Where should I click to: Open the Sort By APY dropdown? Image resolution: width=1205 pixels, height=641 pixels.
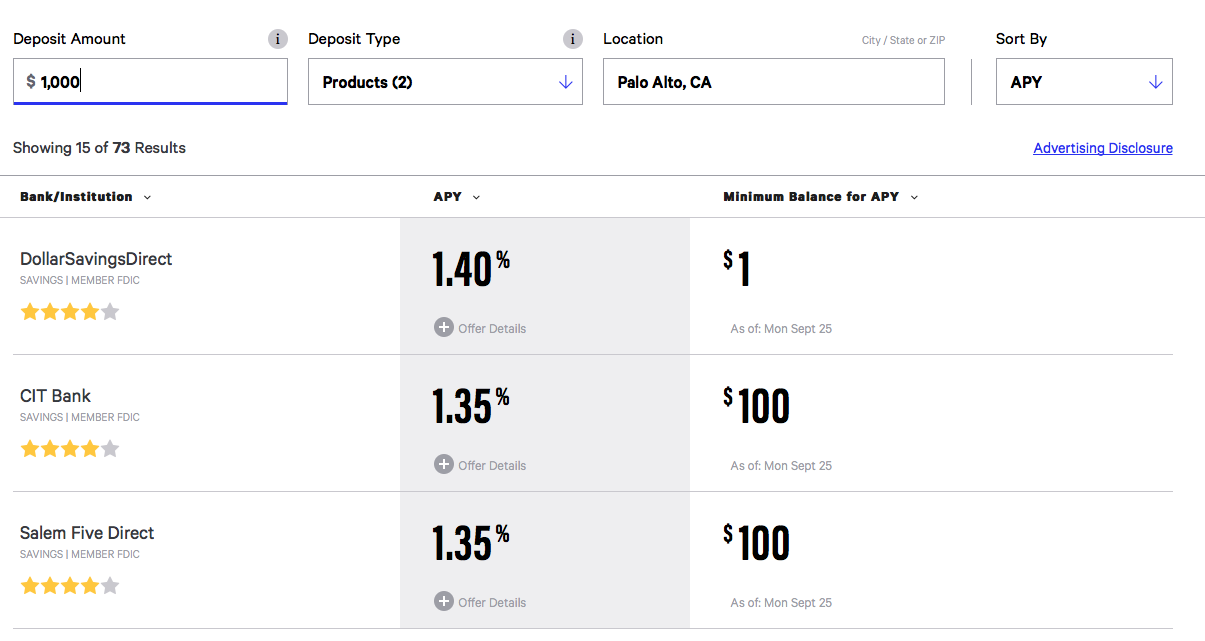(1084, 82)
